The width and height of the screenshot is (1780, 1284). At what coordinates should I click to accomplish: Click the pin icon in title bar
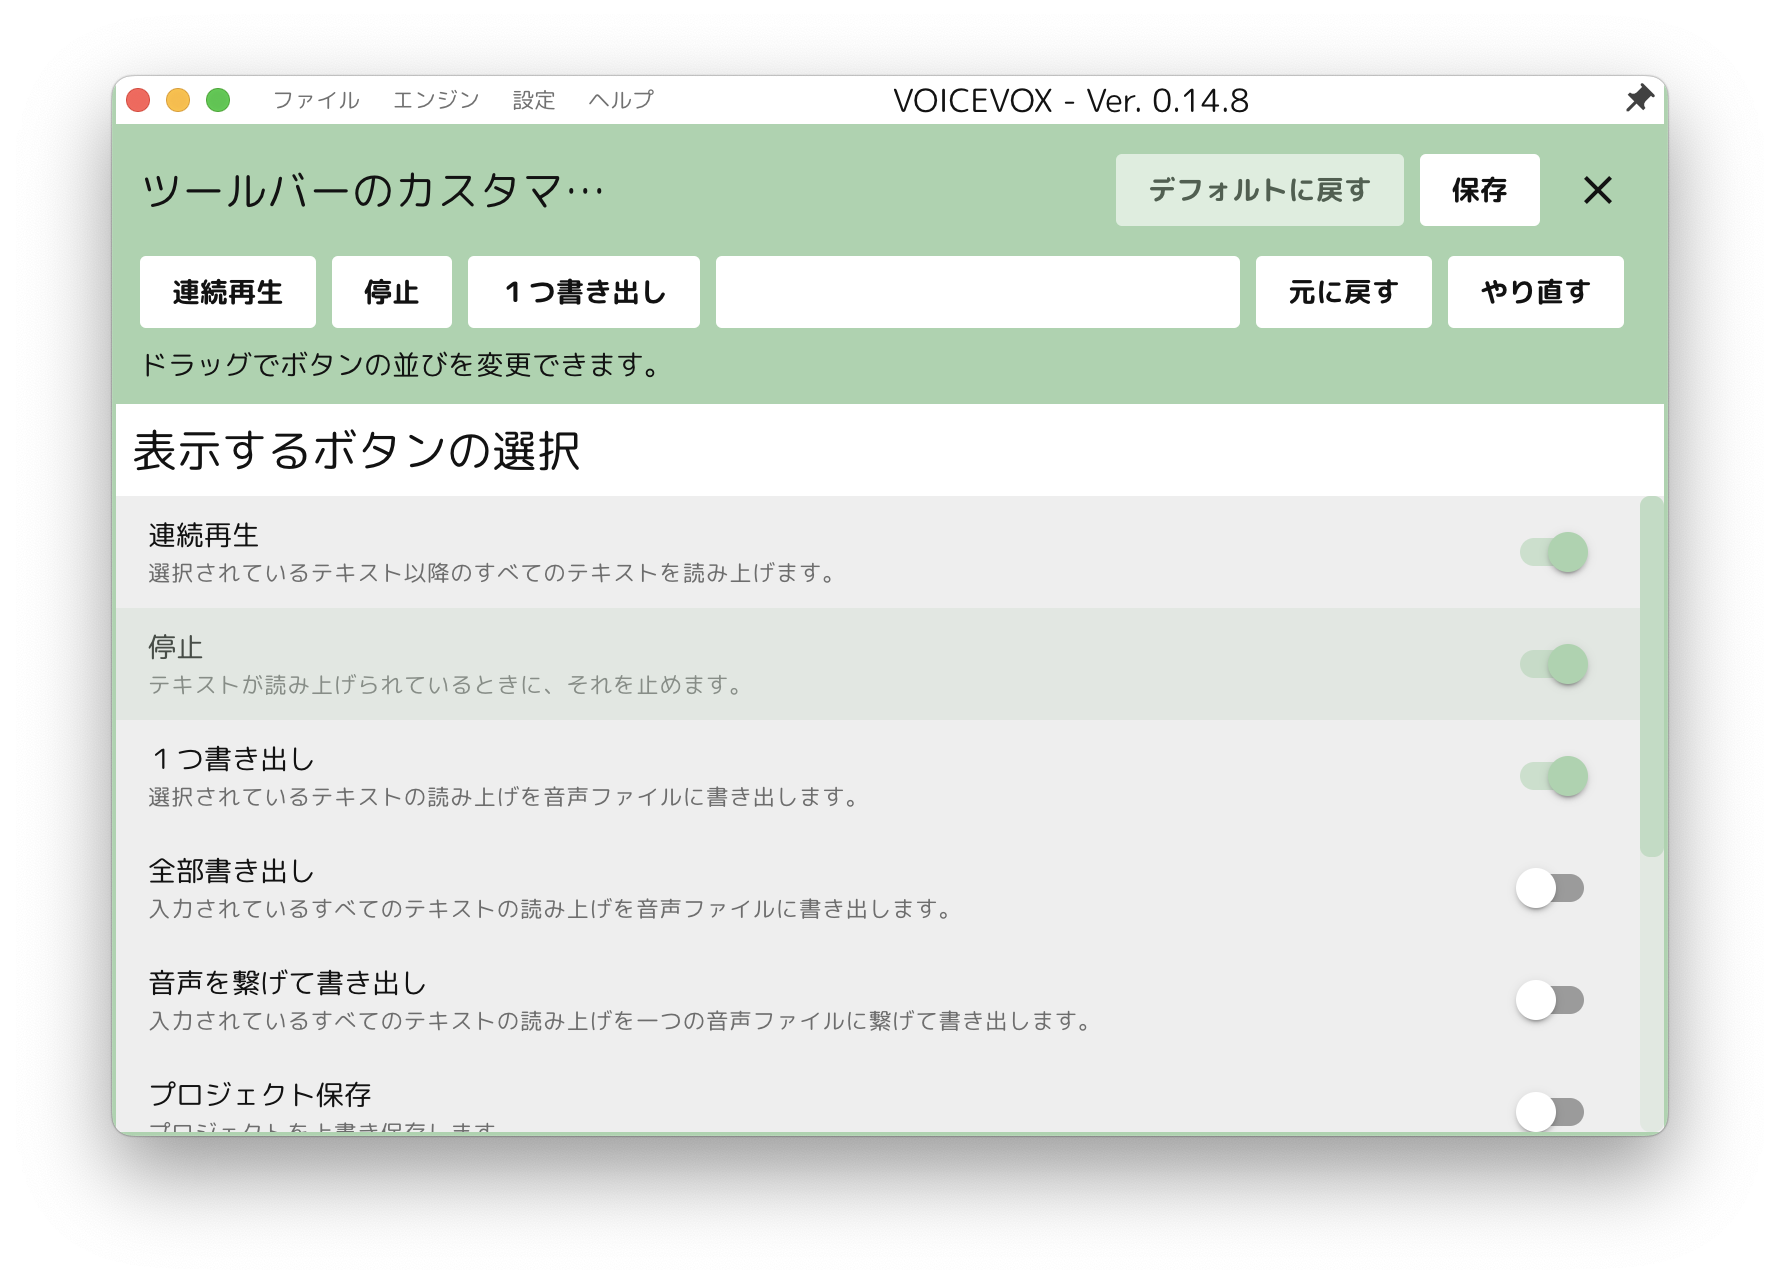1639,99
